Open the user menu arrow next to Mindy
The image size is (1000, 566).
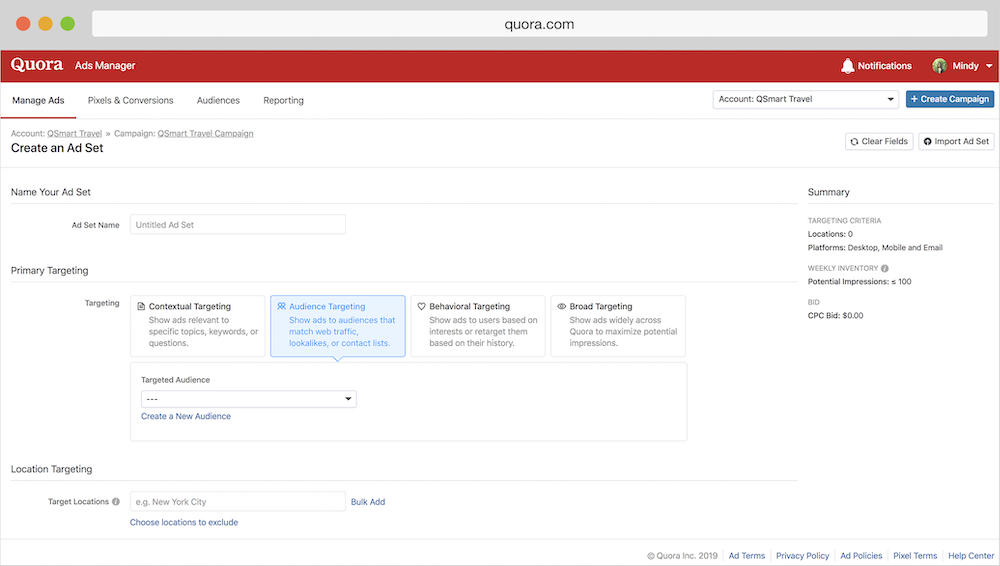coord(989,66)
